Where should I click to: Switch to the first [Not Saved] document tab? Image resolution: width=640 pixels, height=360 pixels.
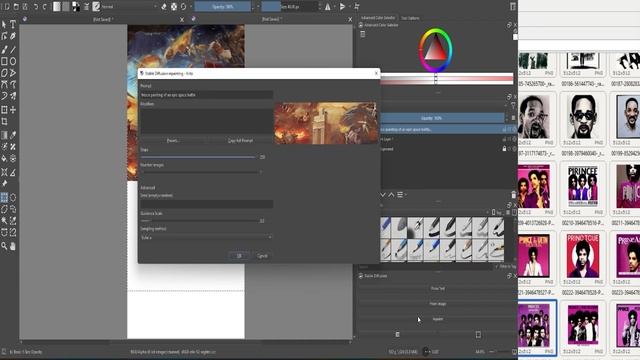pyautogui.click(x=103, y=19)
